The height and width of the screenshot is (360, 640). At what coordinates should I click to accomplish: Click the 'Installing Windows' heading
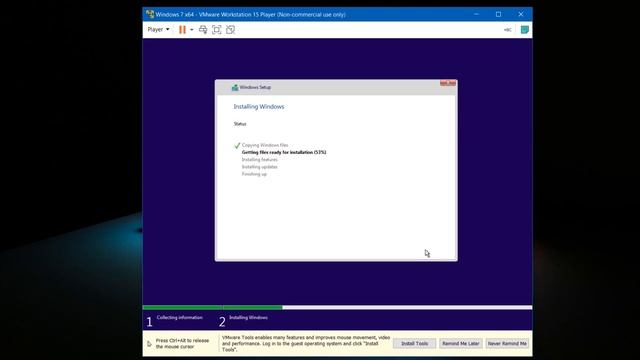point(259,107)
